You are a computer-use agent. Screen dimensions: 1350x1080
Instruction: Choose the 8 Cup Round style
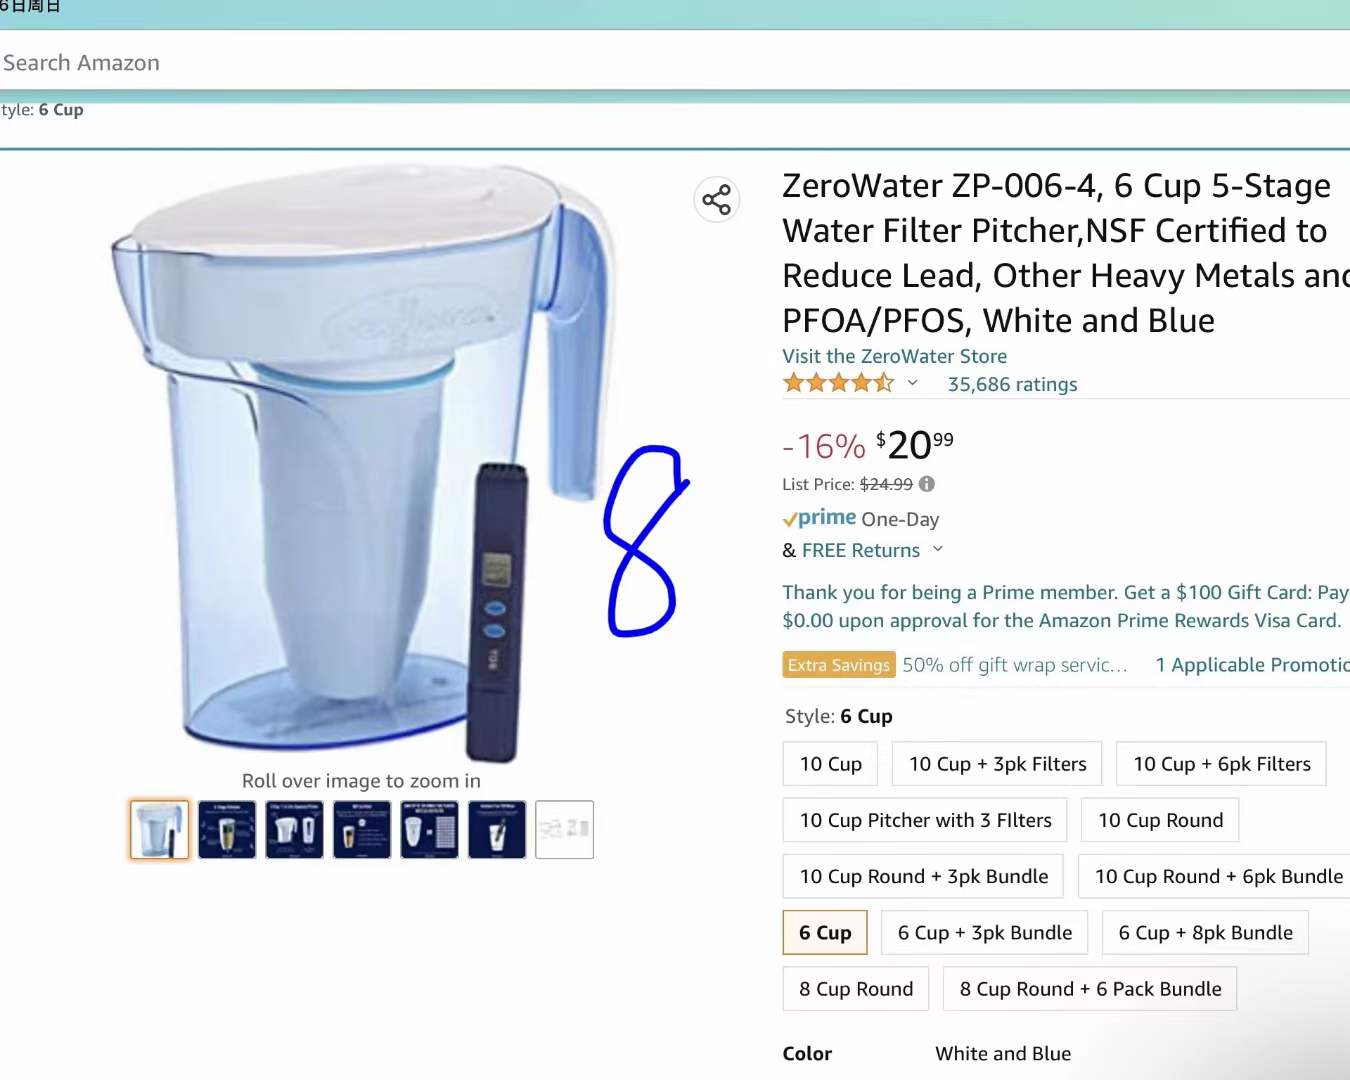[x=856, y=989]
